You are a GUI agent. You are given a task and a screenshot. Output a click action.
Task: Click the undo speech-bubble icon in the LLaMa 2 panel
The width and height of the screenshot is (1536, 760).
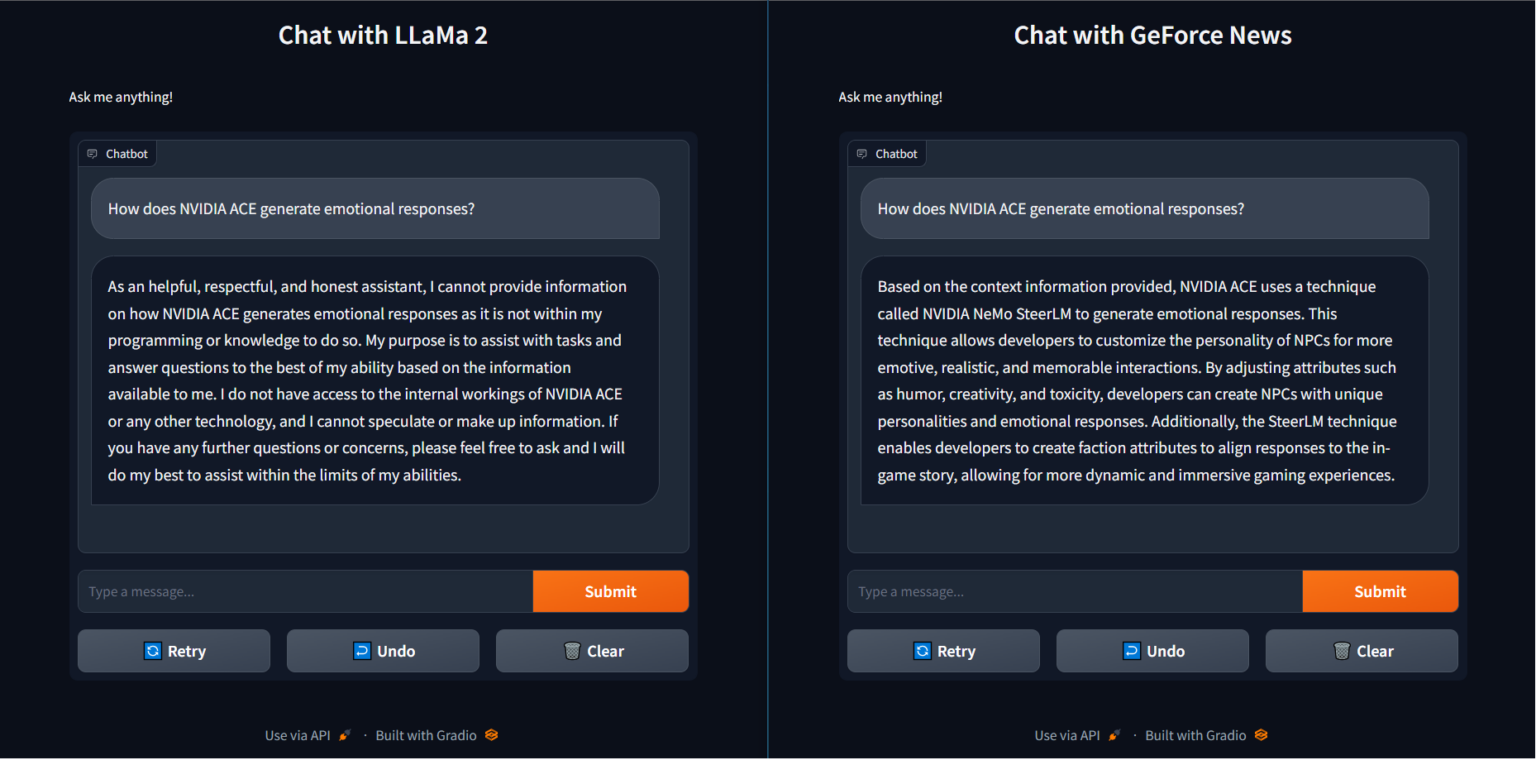pyautogui.click(x=364, y=651)
